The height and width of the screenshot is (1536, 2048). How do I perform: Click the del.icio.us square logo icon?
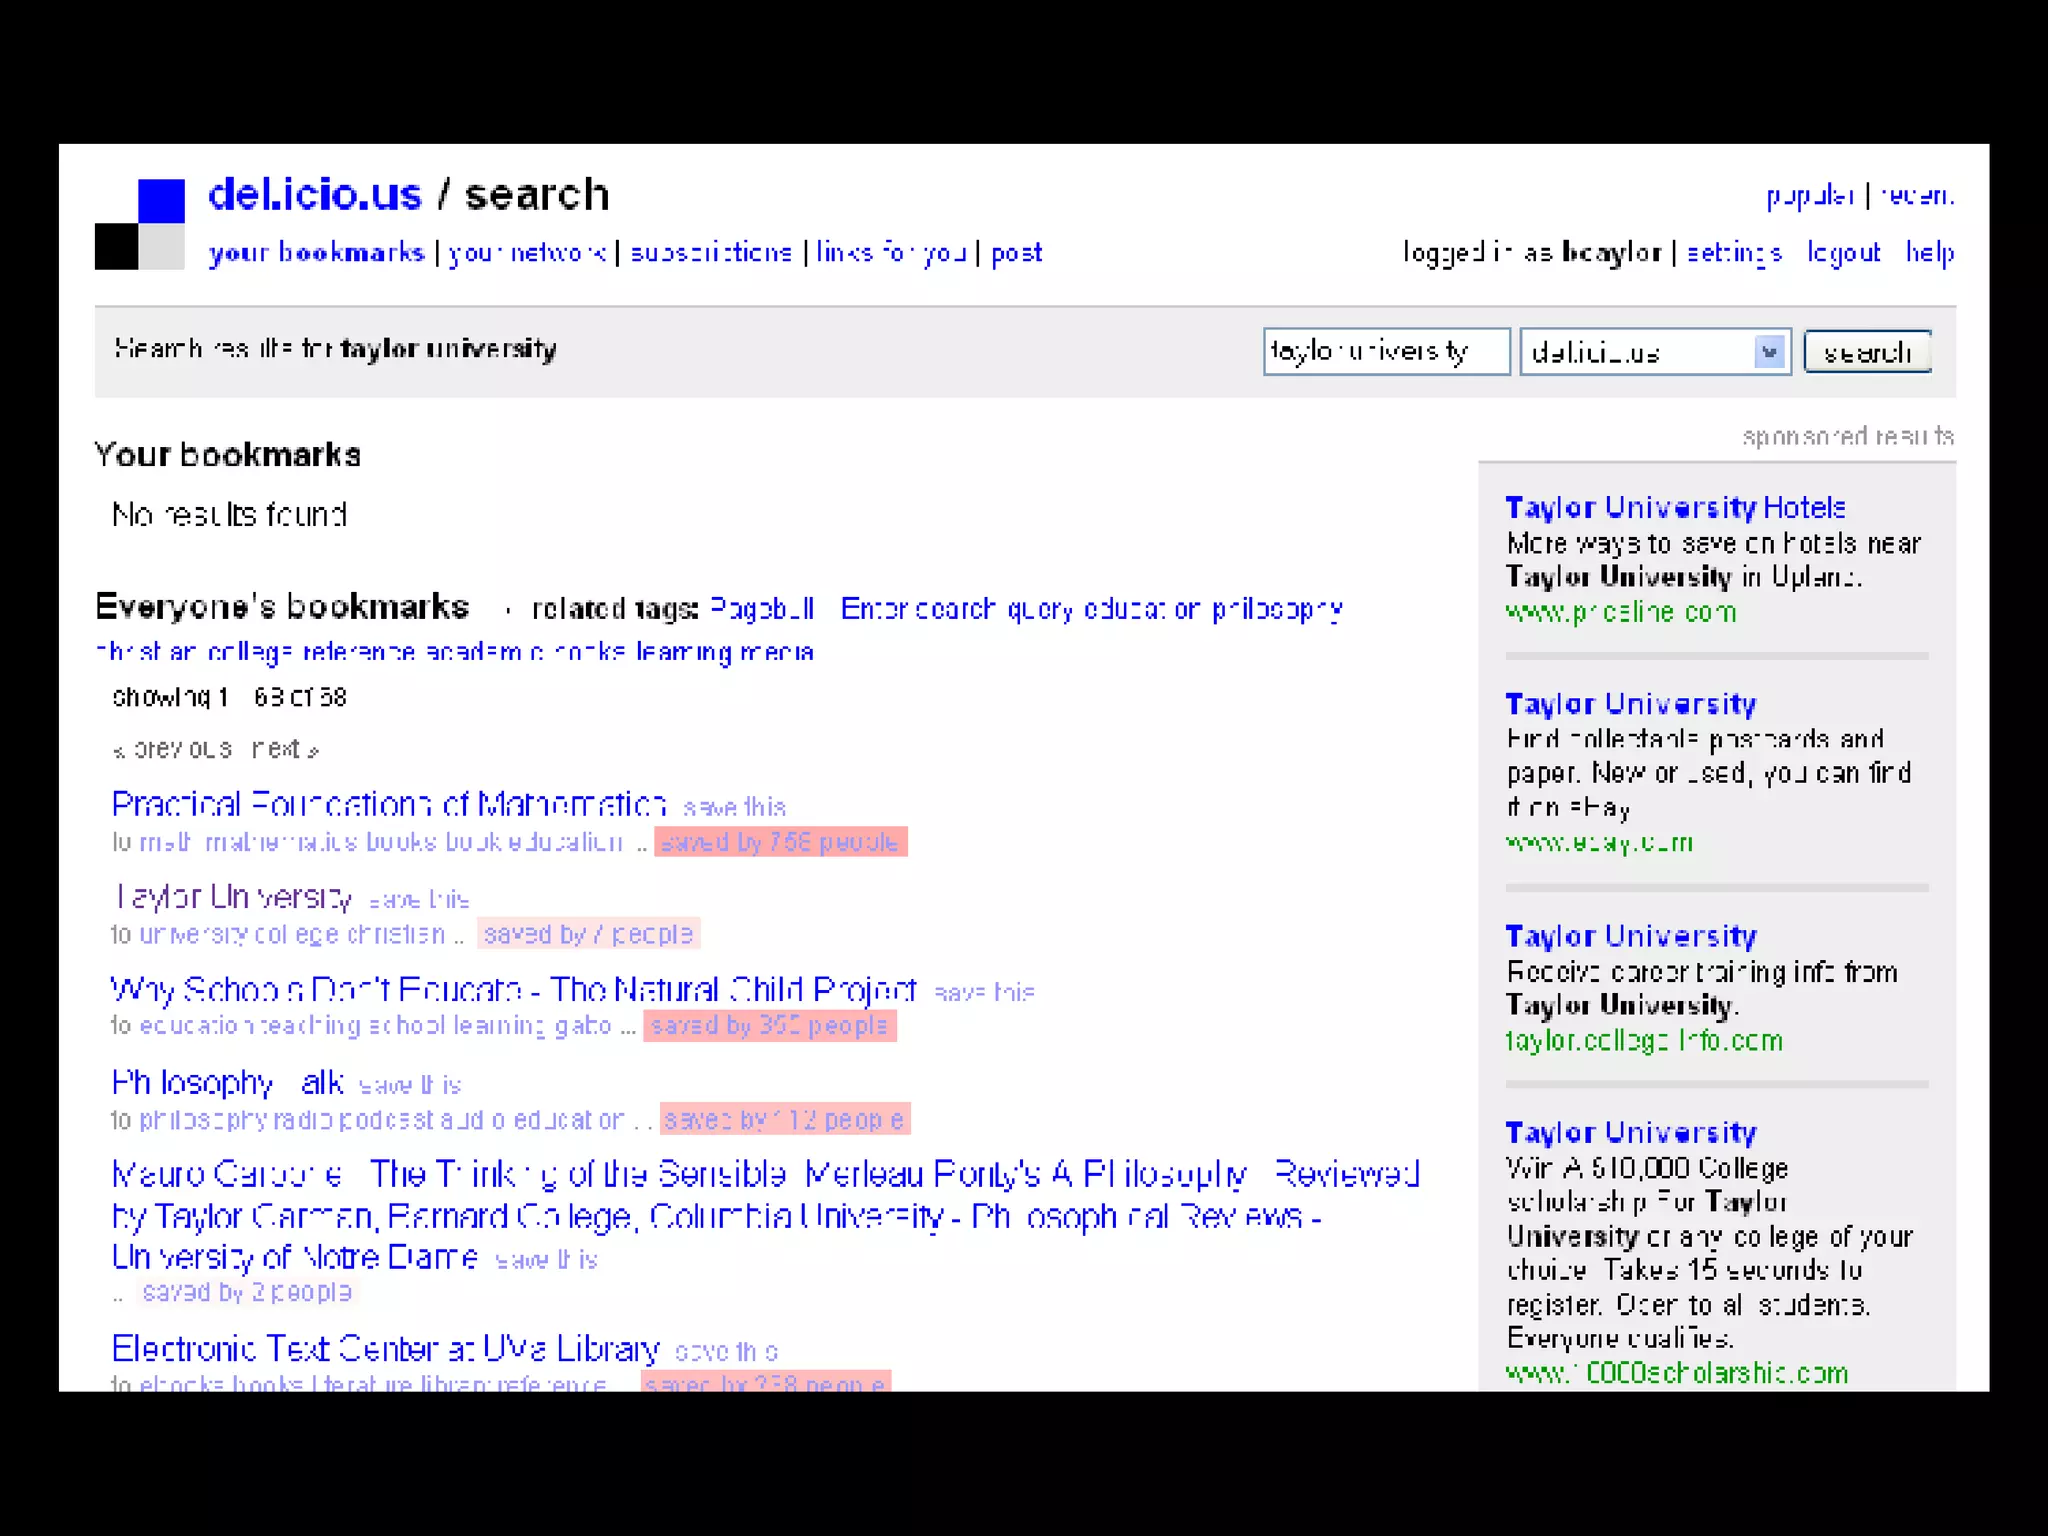coord(140,224)
